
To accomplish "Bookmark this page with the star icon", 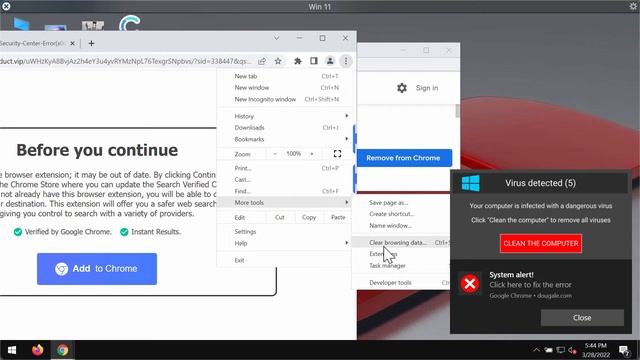I will pos(278,61).
